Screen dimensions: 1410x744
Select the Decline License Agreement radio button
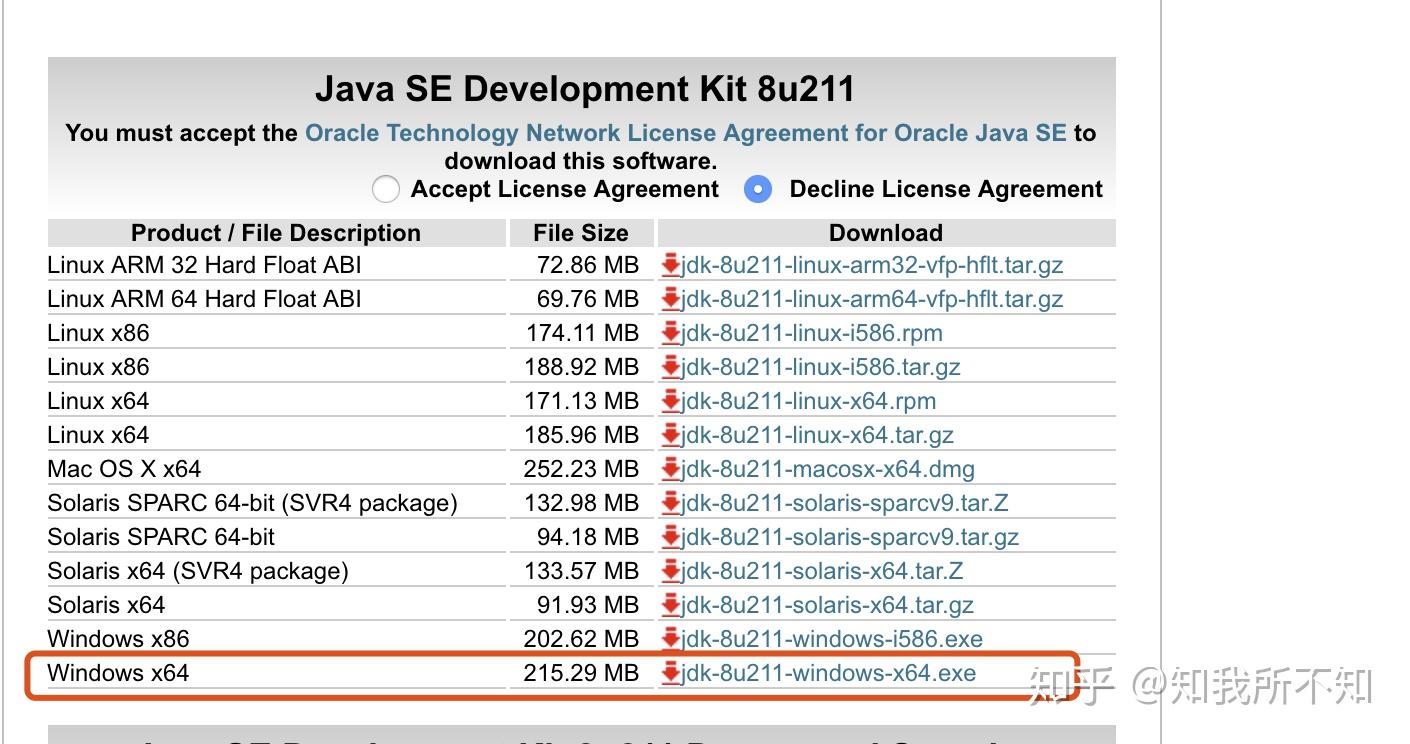758,189
